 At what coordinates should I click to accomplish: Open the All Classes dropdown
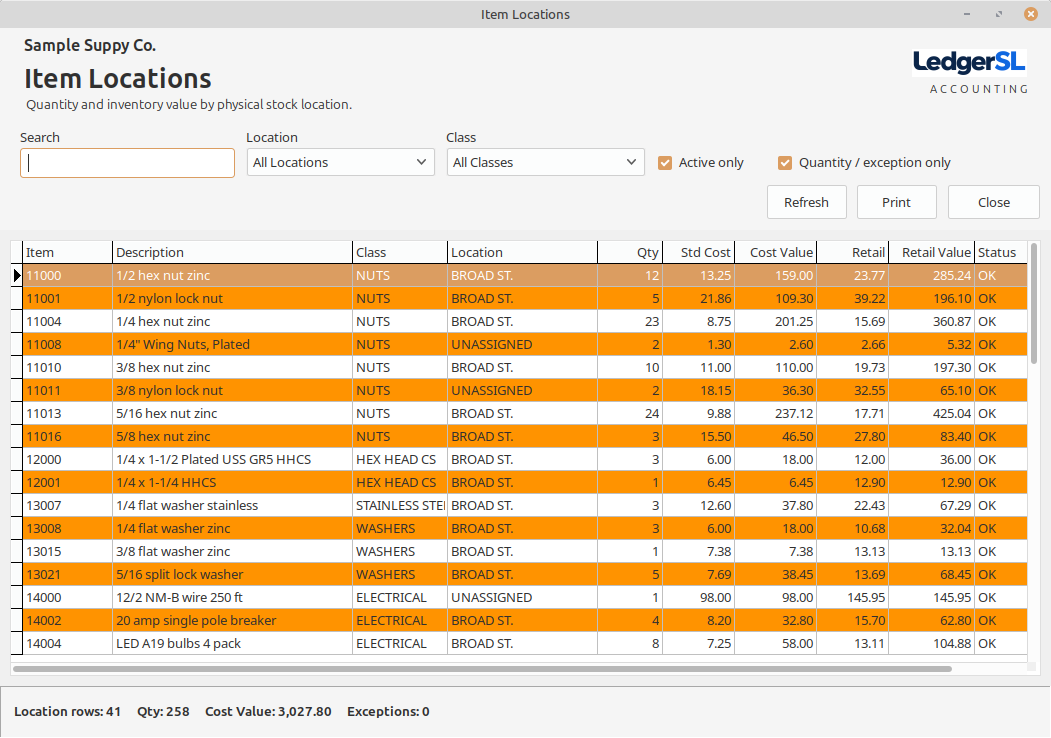546,162
